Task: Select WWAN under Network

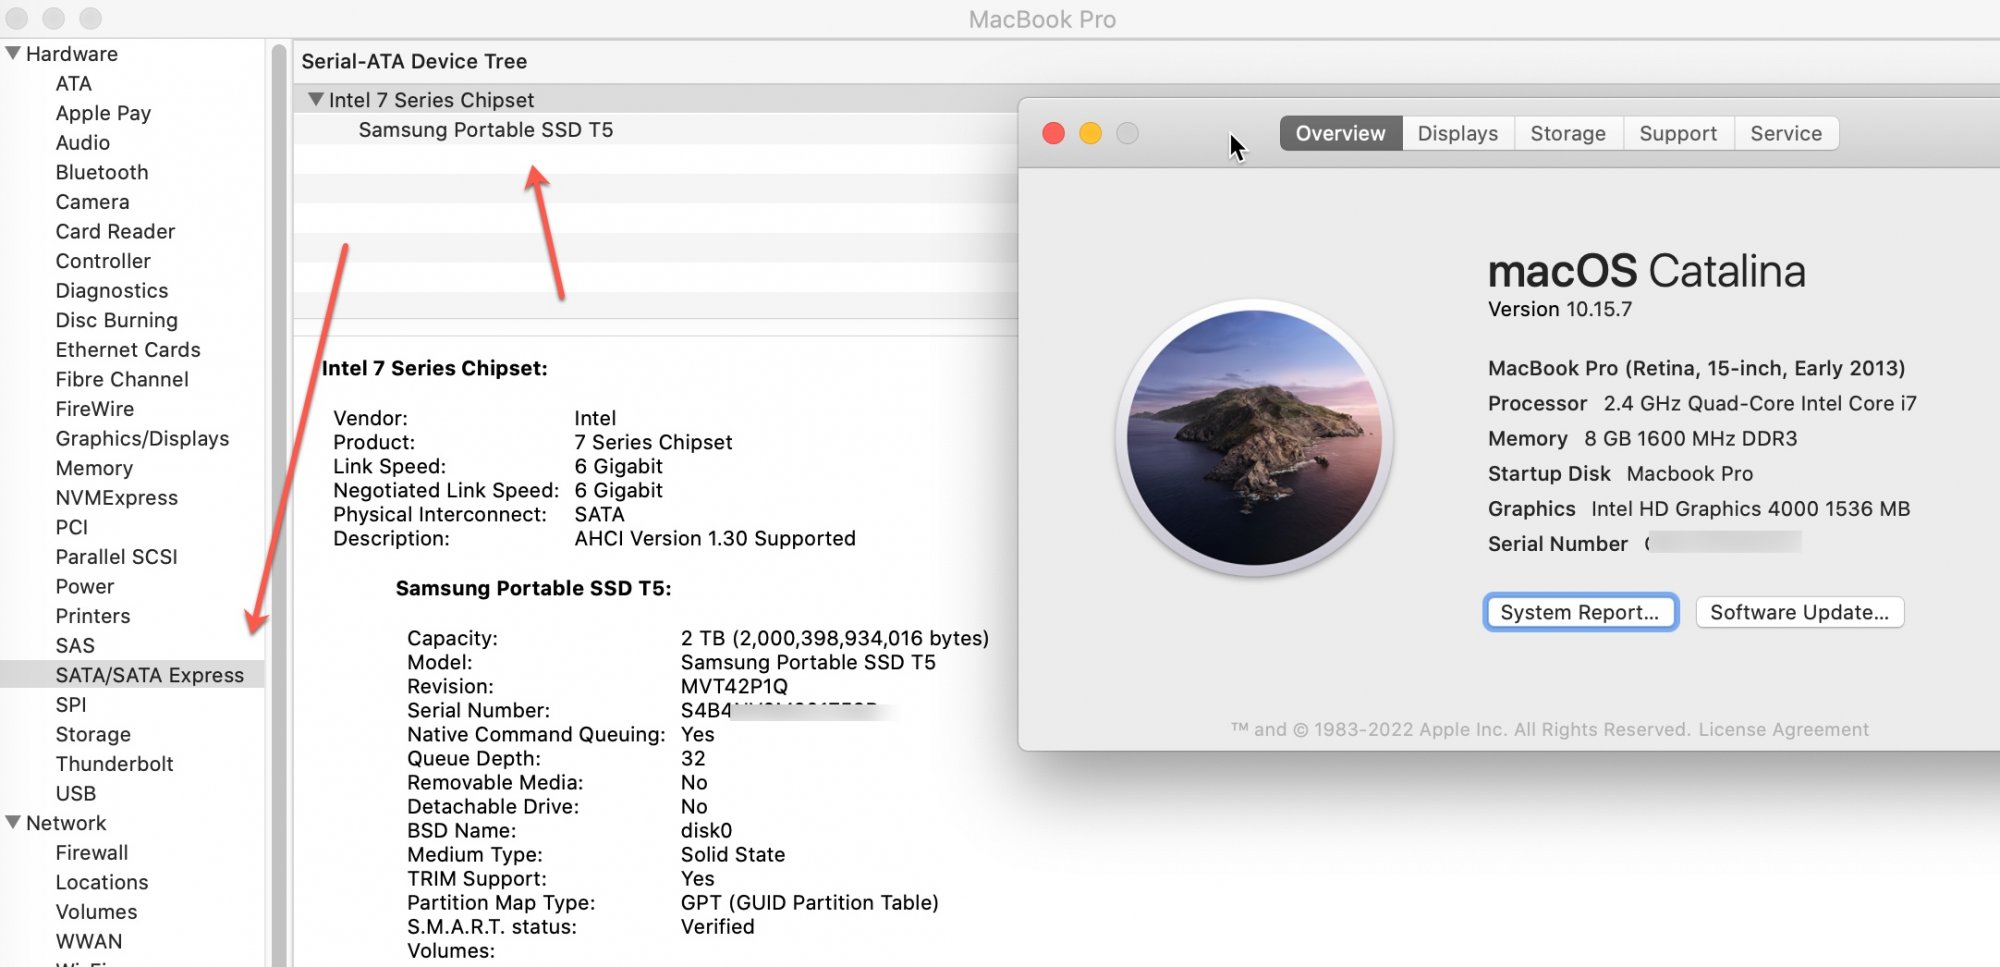Action: click(89, 941)
